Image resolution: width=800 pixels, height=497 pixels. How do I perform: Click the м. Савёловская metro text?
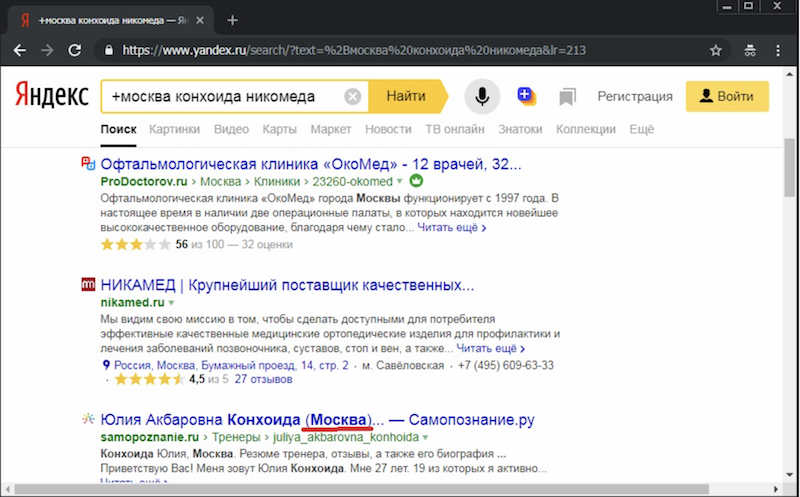pyautogui.click(x=403, y=365)
